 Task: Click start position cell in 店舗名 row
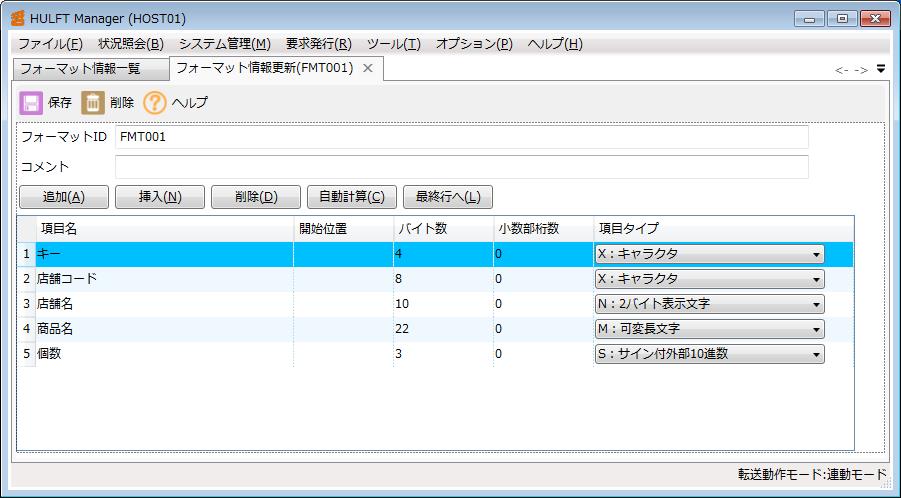point(343,304)
